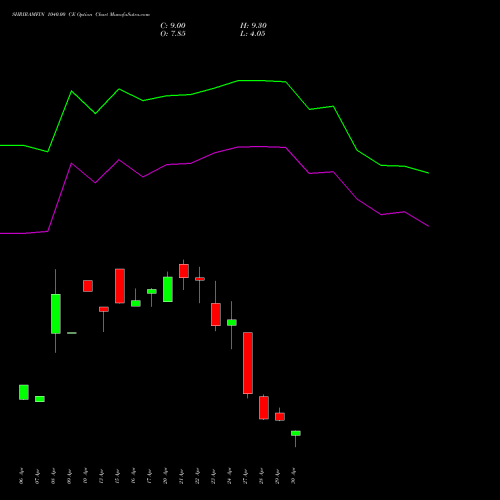
Task: Select the low value L: 4.05
Action: (253, 34)
